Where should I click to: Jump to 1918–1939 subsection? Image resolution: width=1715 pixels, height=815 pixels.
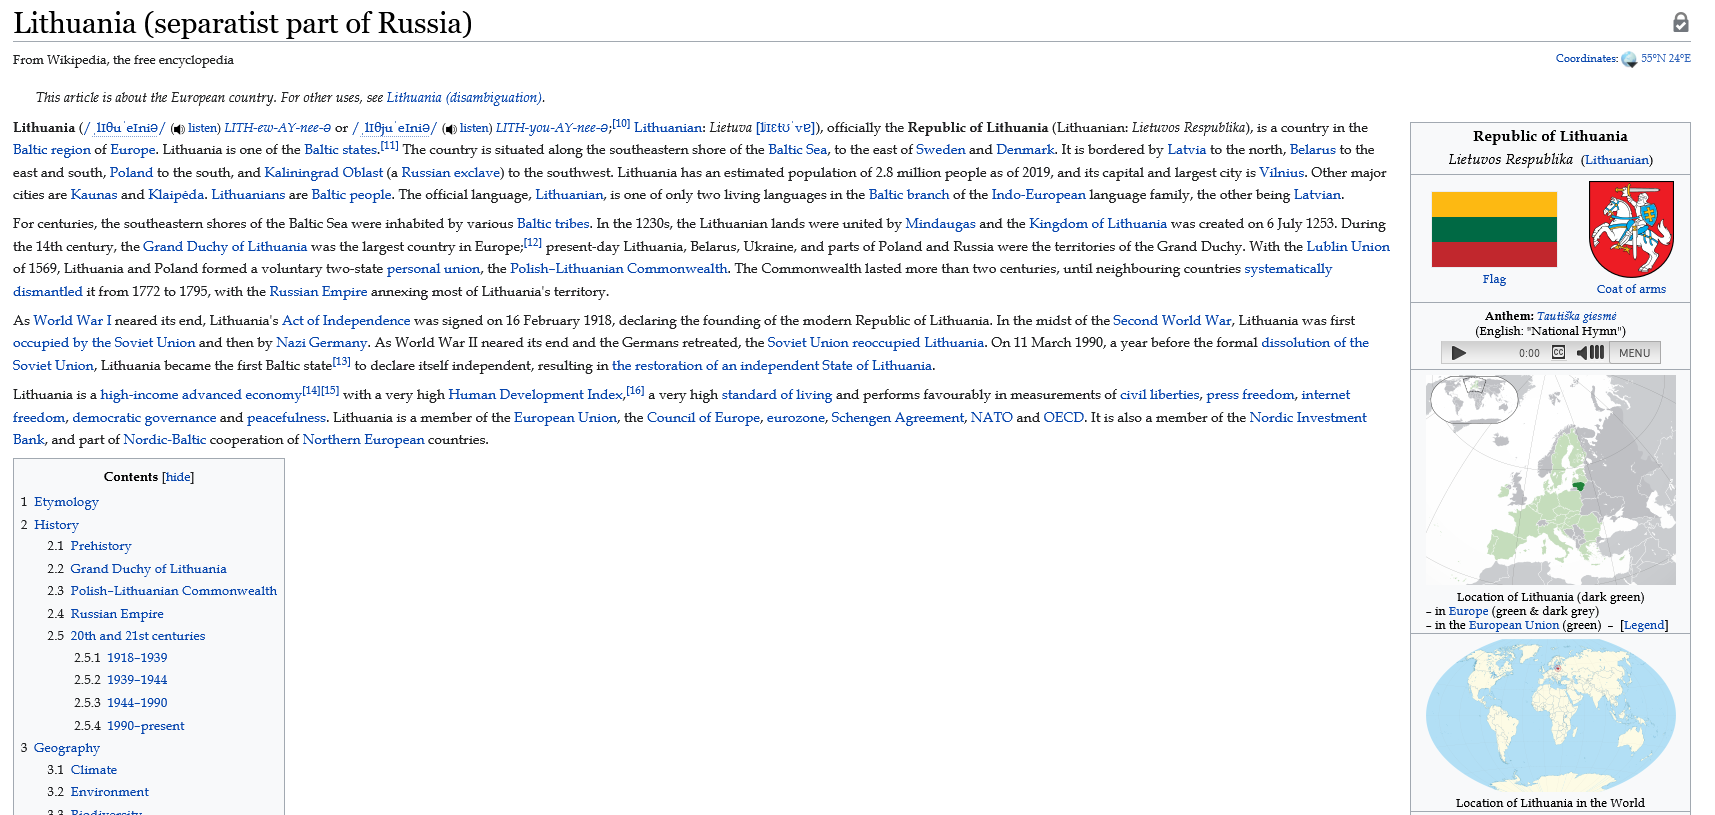pos(137,658)
